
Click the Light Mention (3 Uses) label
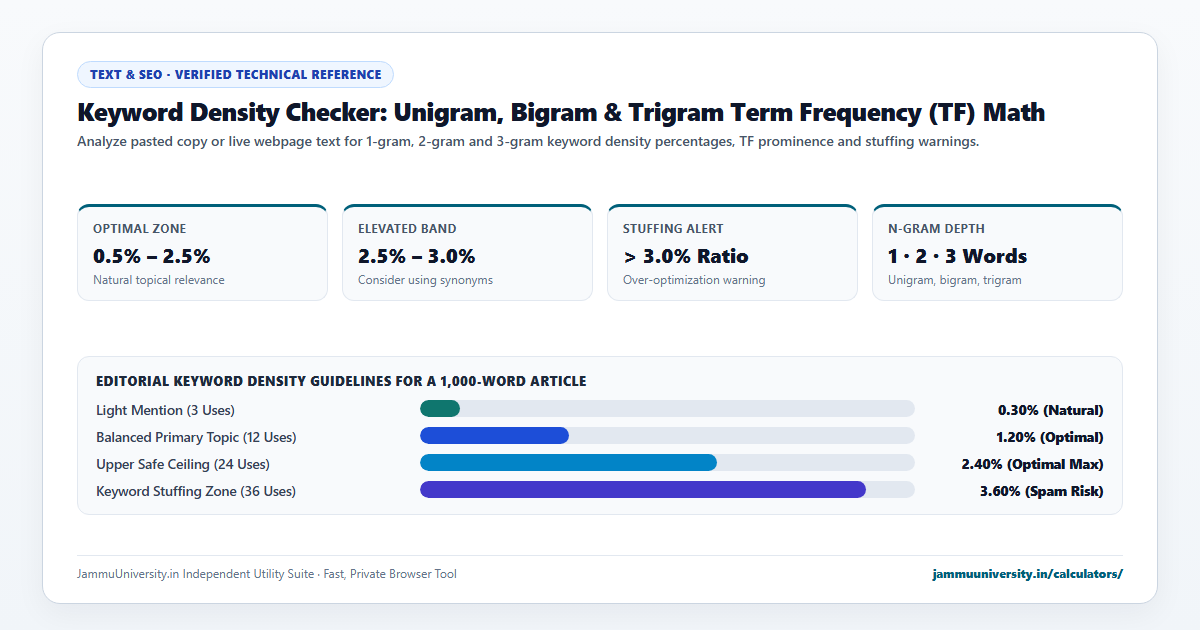coord(165,410)
